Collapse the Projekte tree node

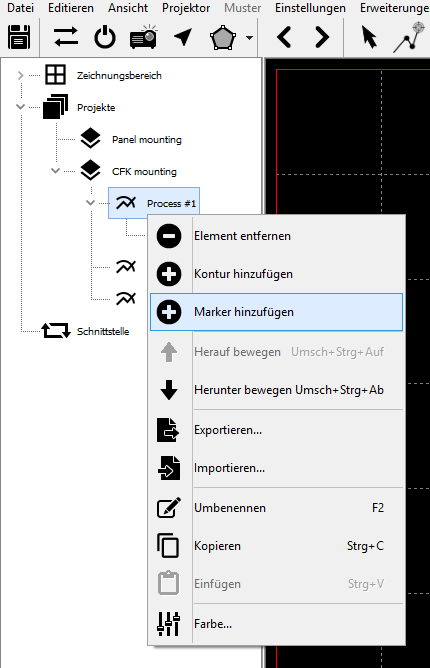20,107
